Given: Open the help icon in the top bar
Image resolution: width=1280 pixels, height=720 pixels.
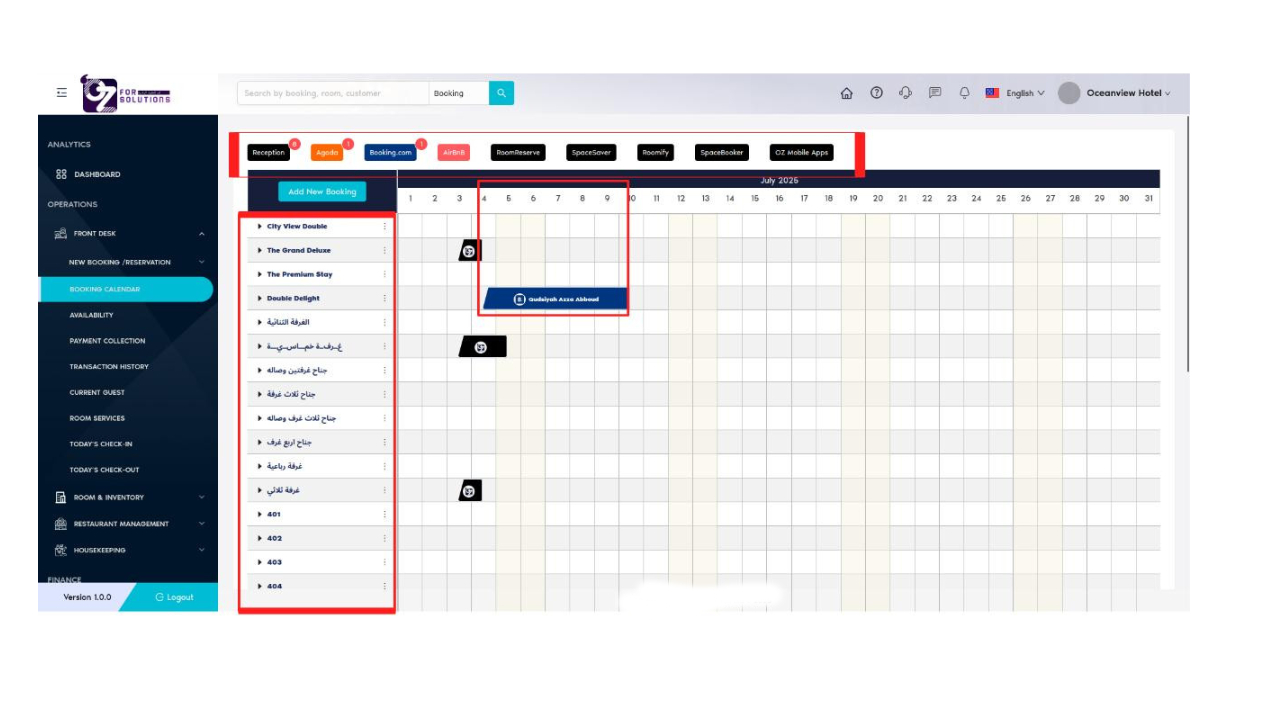Looking at the screenshot, I should tap(876, 91).
